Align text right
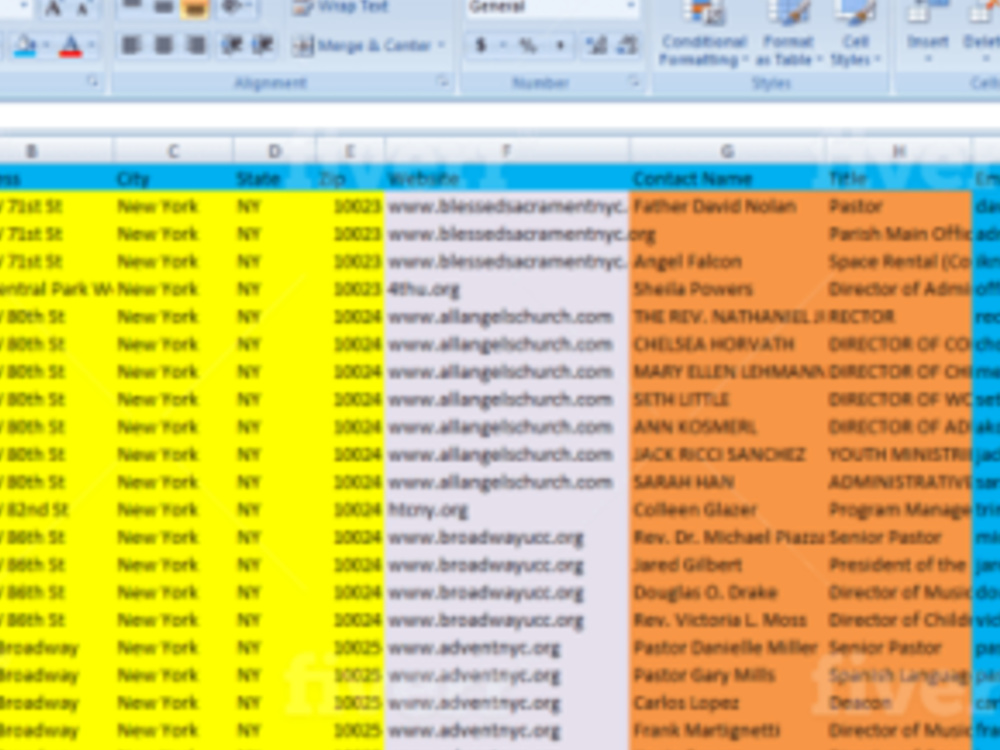Viewport: 1000px width, 750px height. (x=195, y=45)
